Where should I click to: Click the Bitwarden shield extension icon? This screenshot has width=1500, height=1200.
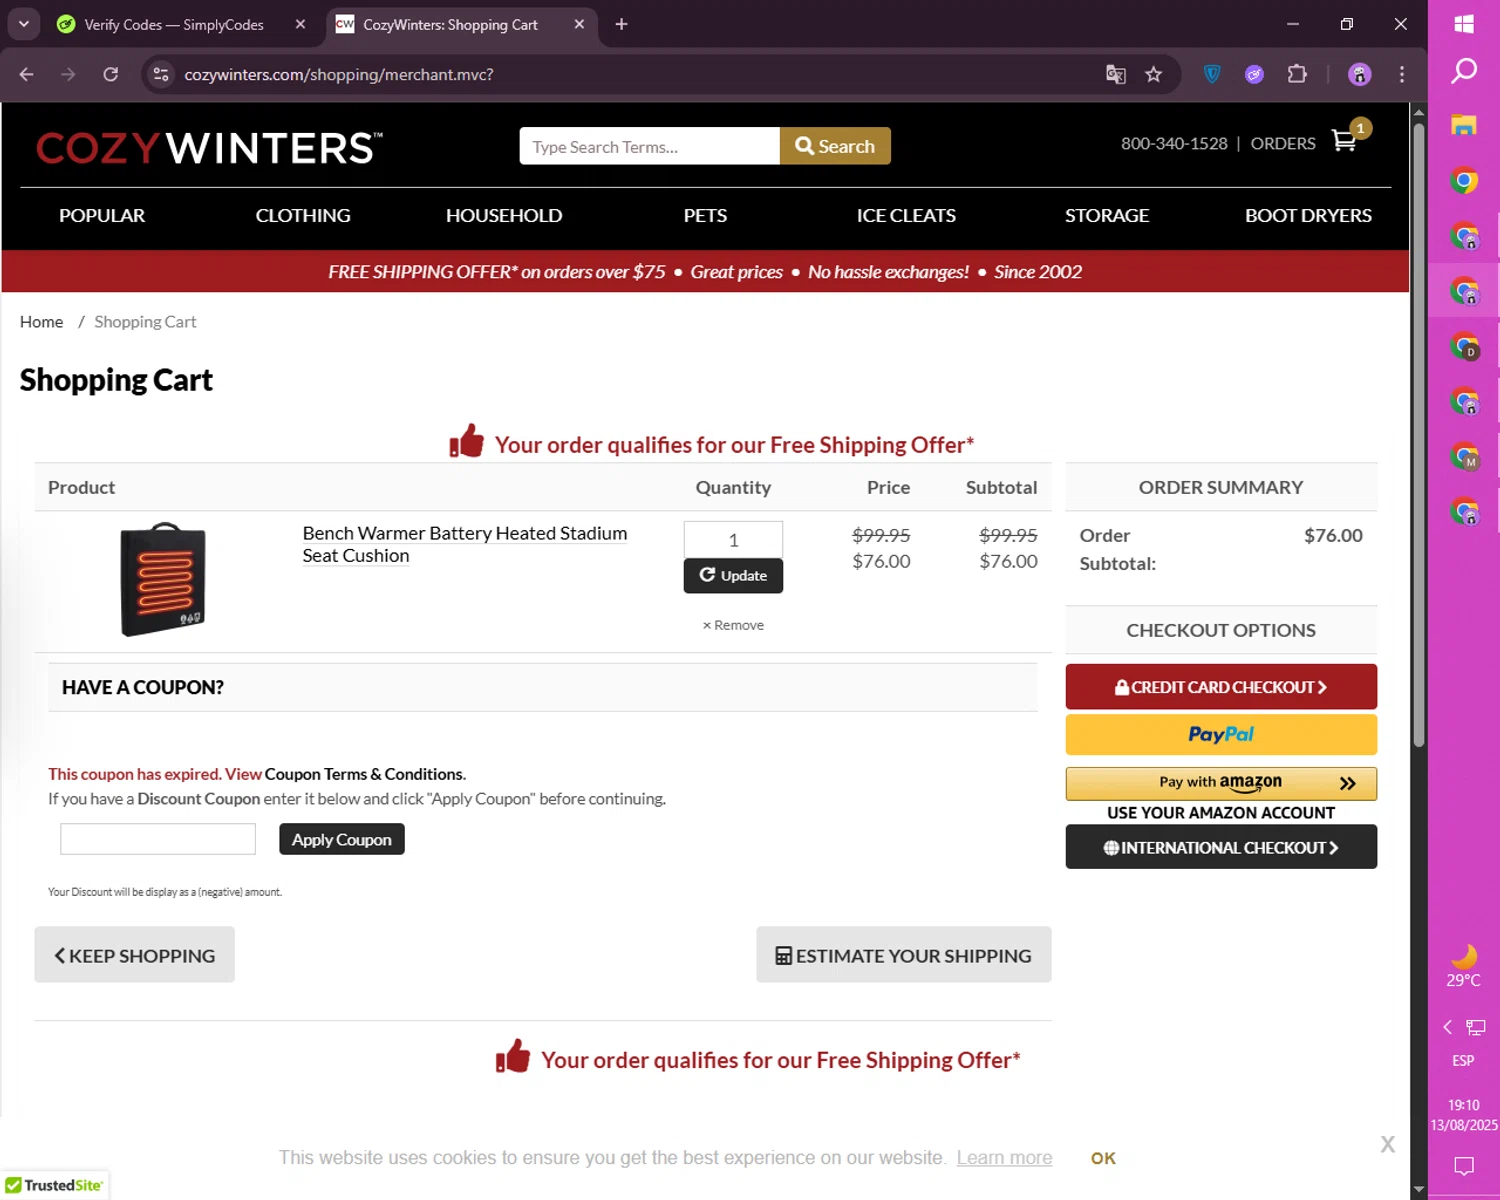tap(1212, 74)
